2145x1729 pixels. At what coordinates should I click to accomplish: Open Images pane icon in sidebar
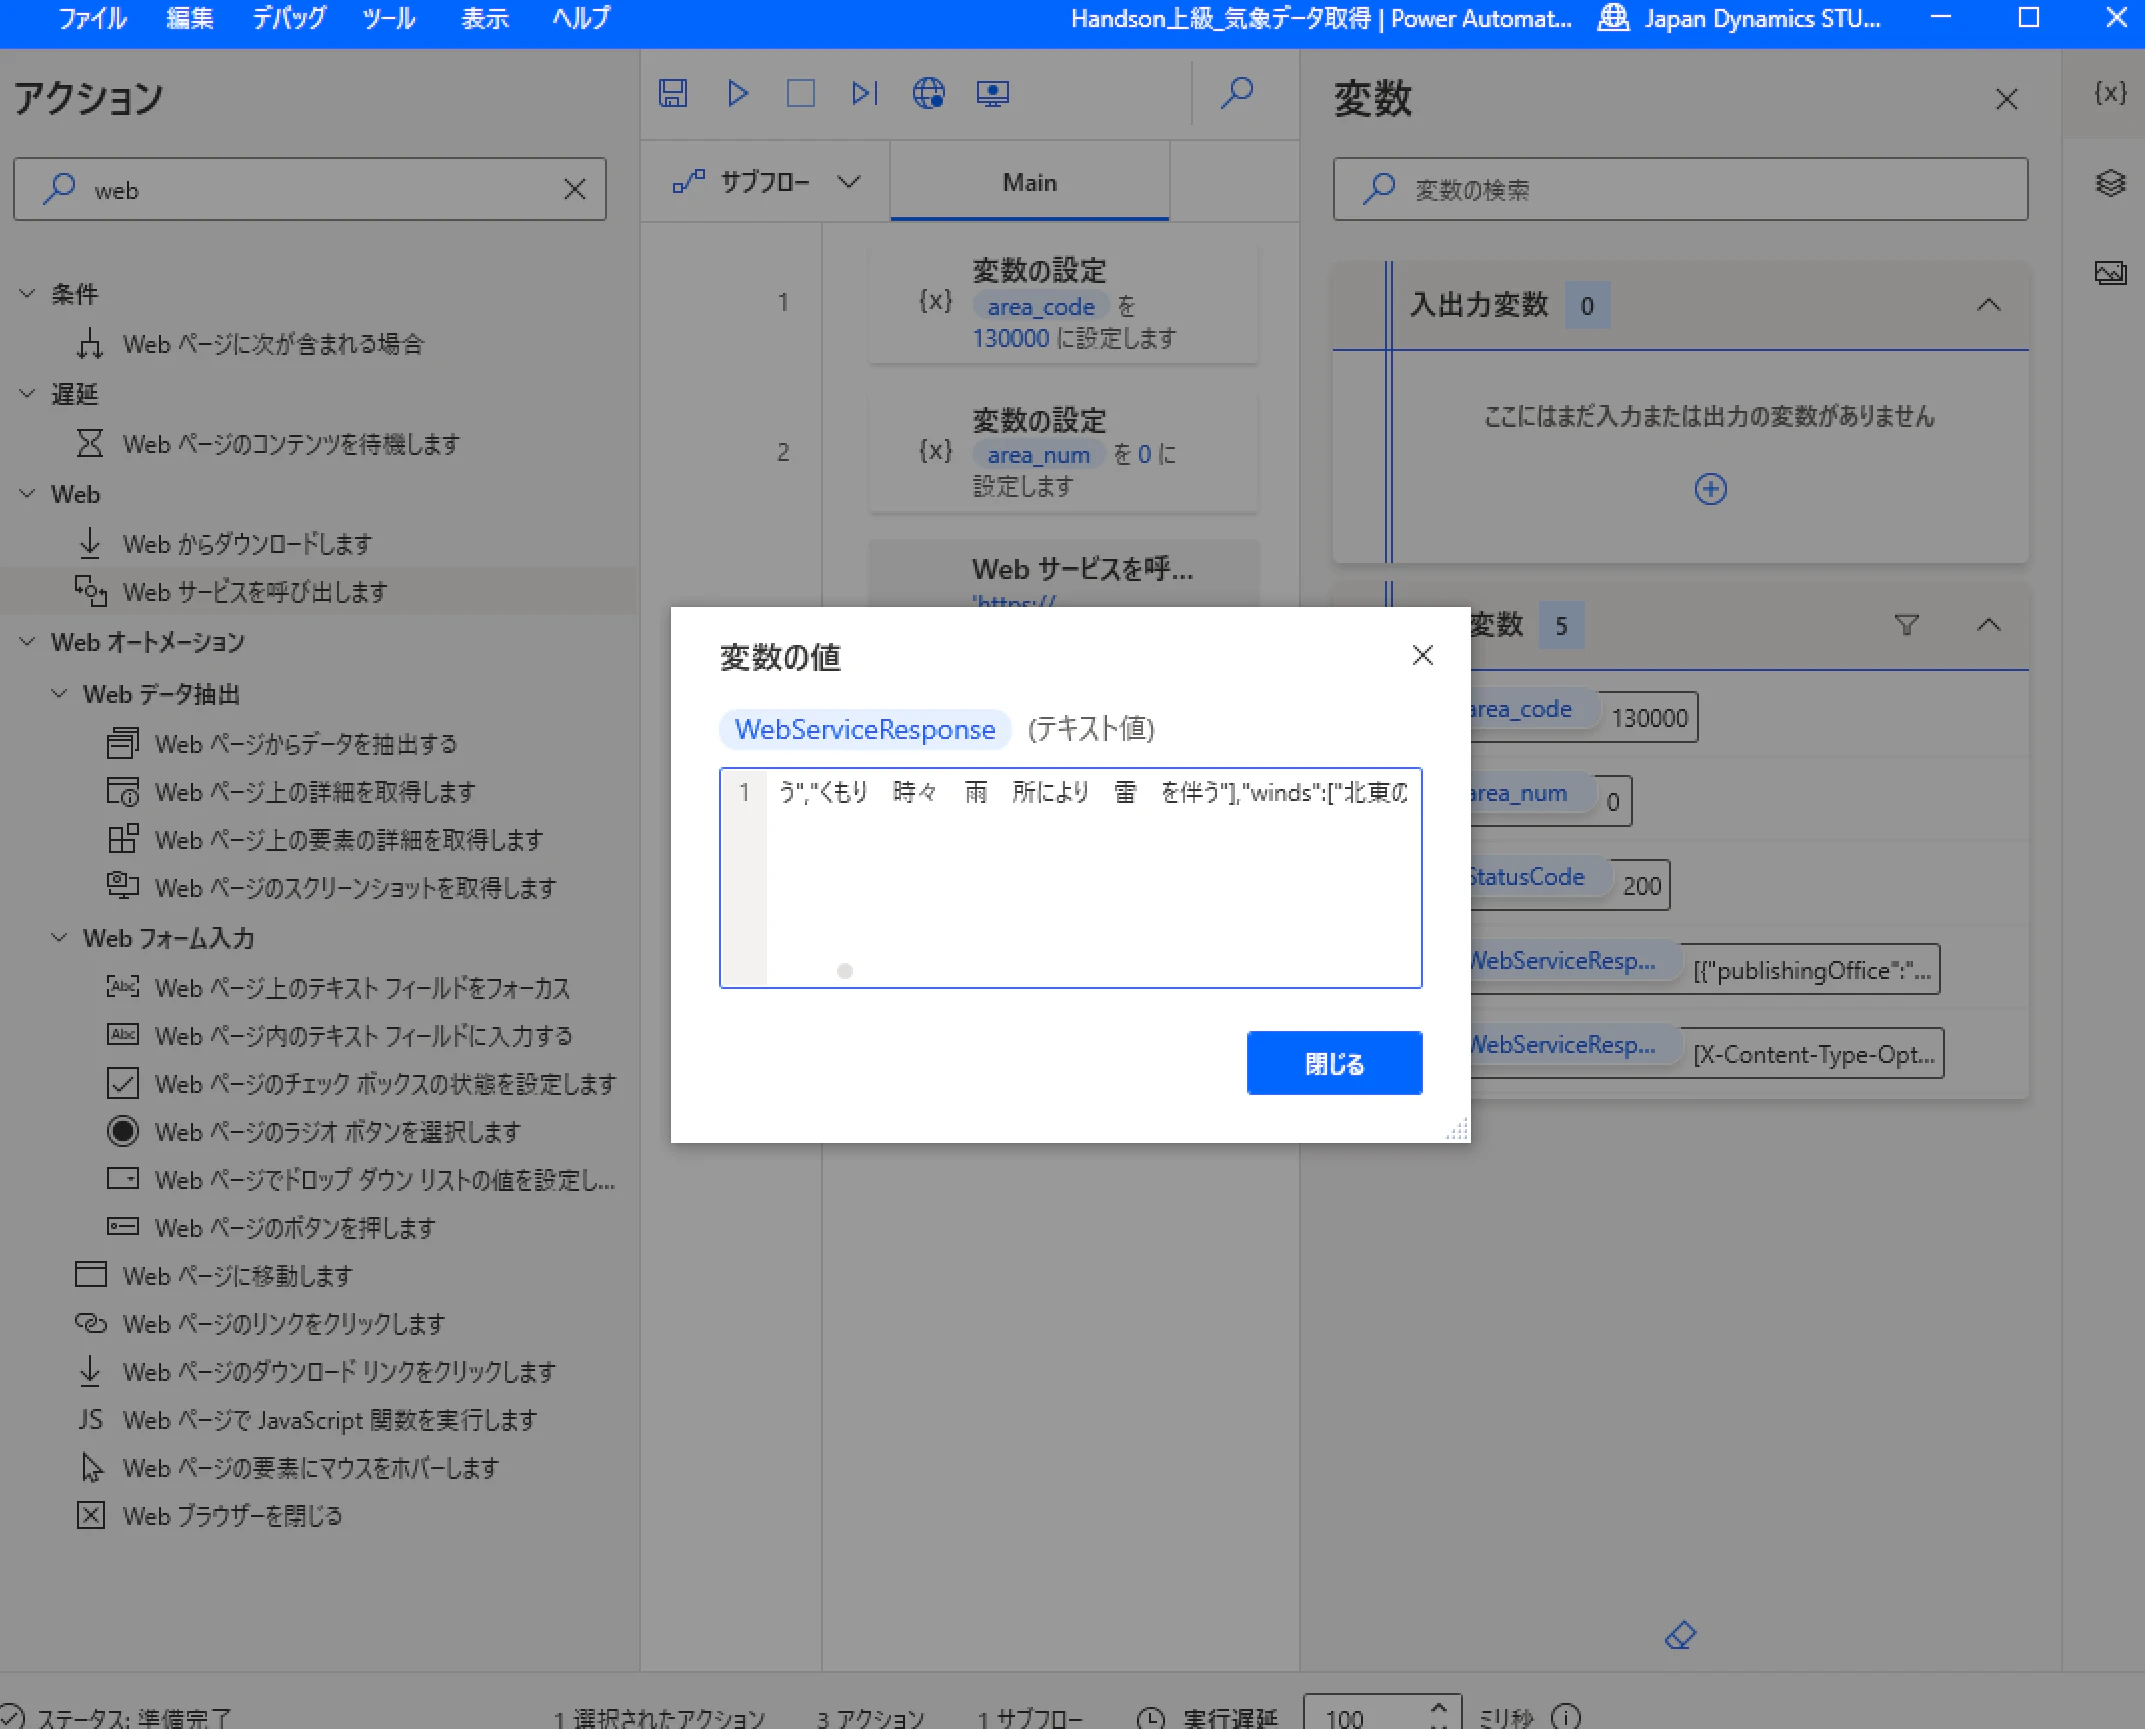2110,272
